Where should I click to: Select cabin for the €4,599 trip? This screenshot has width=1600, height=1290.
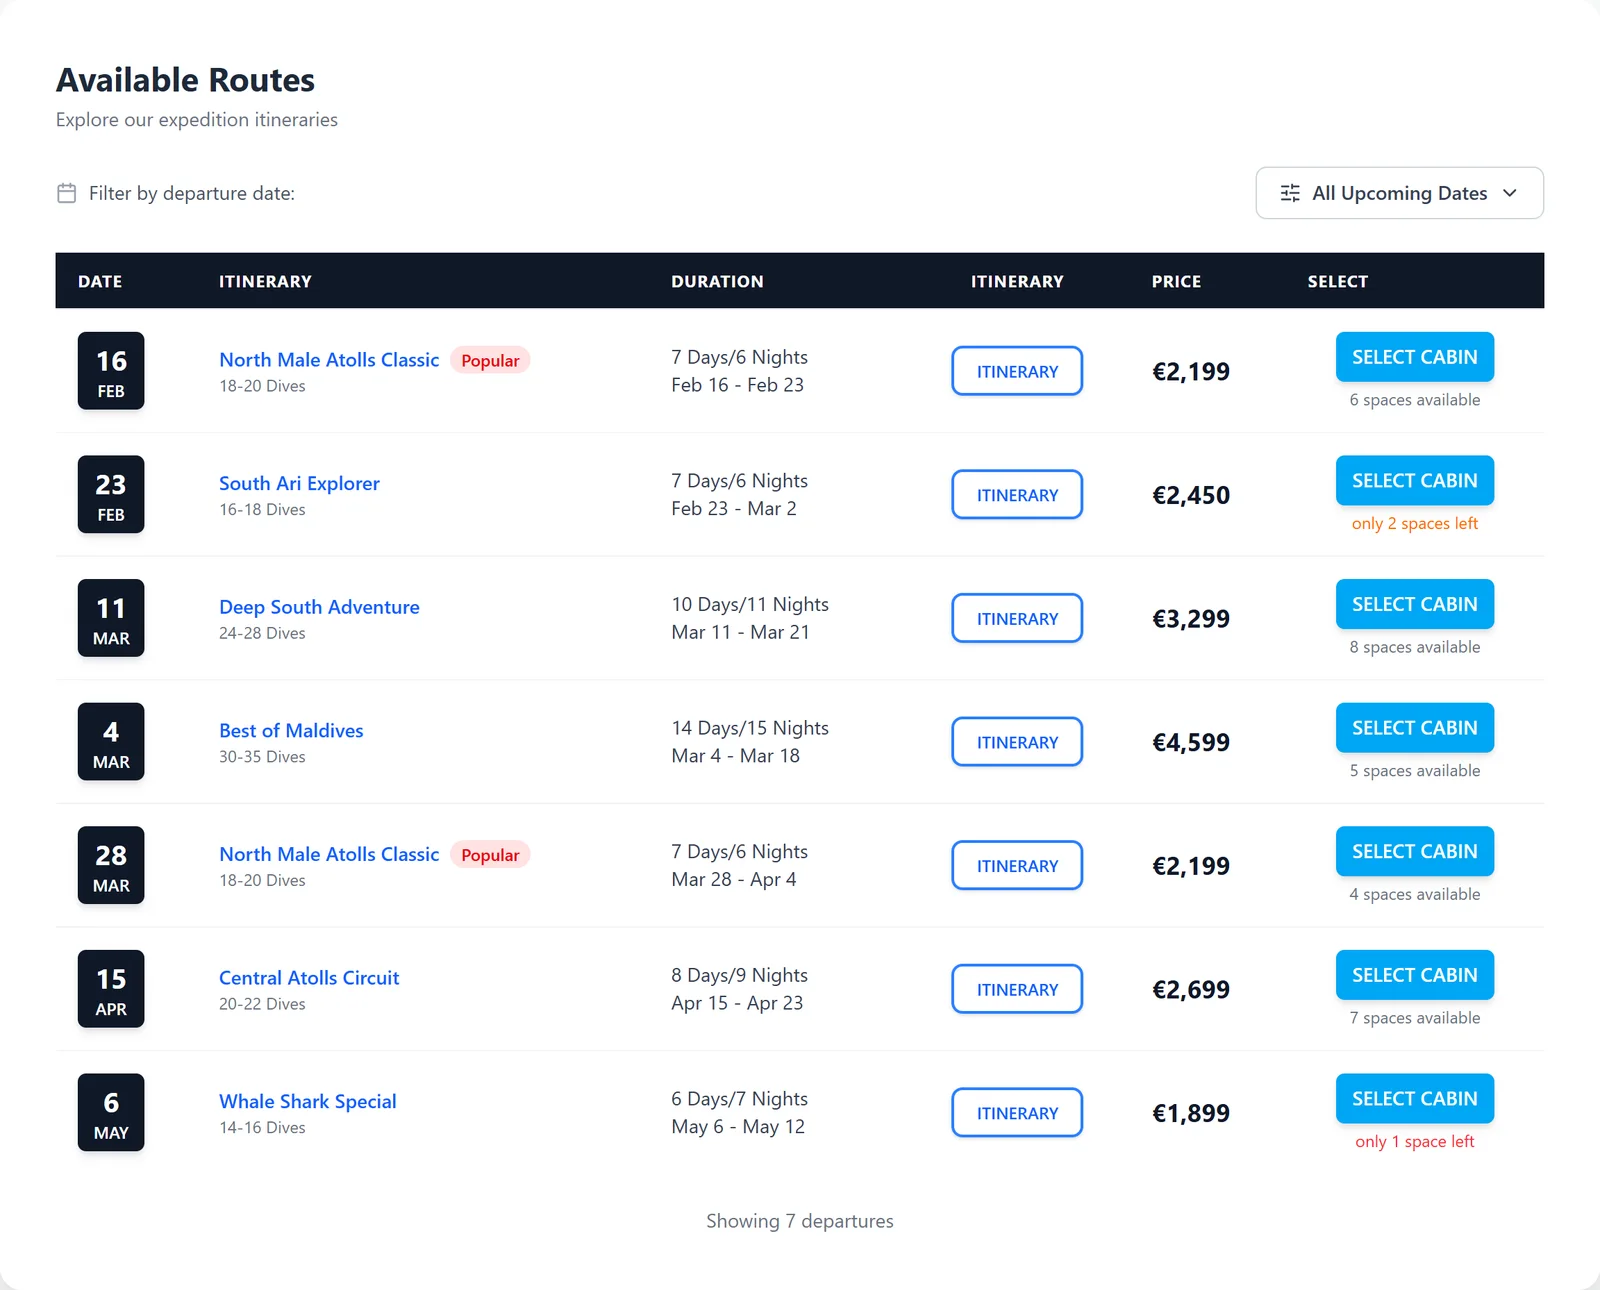(x=1415, y=728)
